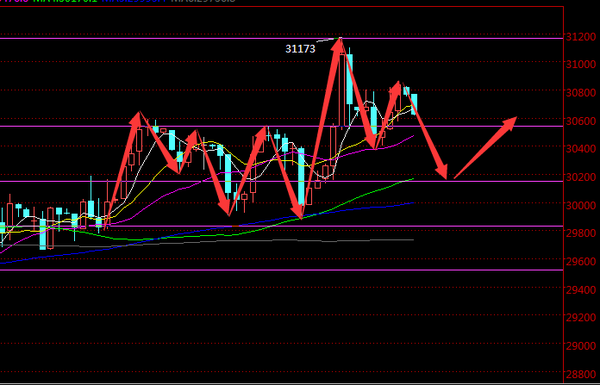Screen dimensions: 600x385
Task: Select the 31200 price axis label
Action: coord(580,37)
